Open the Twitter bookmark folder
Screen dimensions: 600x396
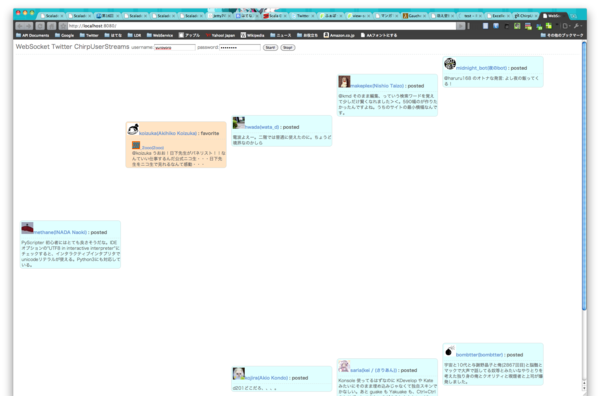[89, 35]
